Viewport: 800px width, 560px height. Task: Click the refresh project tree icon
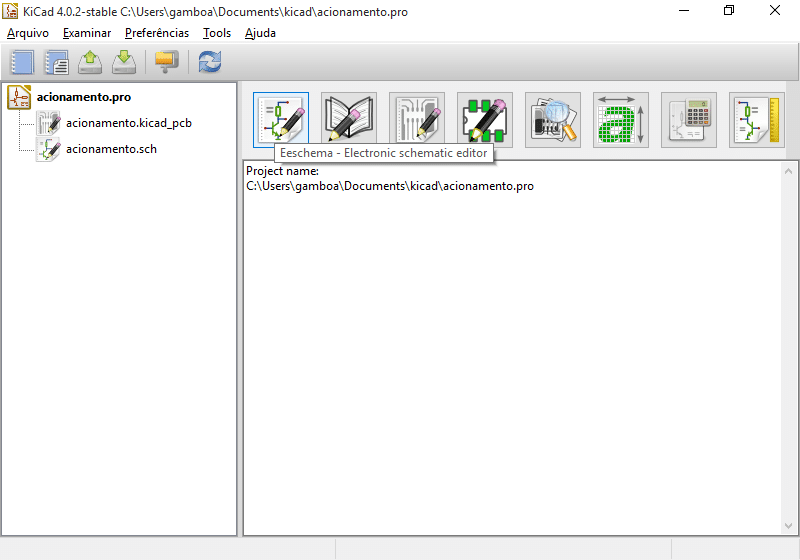click(210, 62)
